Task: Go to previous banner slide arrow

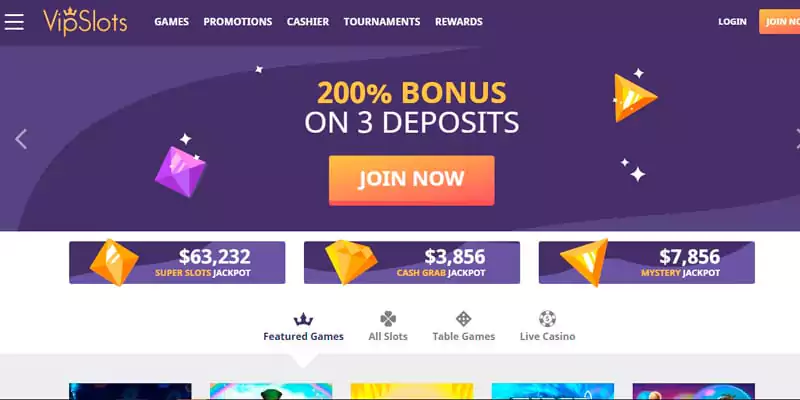Action: [x=21, y=139]
